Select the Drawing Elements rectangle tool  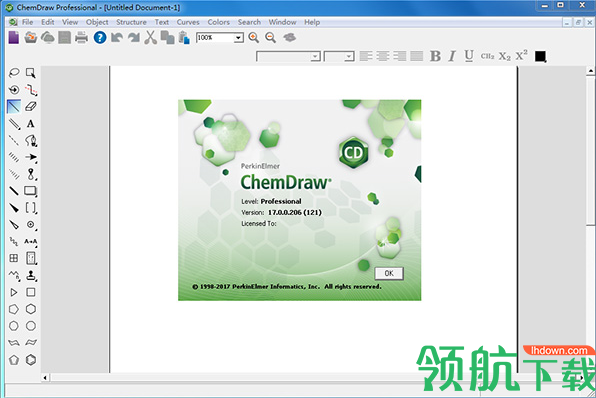pos(31,191)
